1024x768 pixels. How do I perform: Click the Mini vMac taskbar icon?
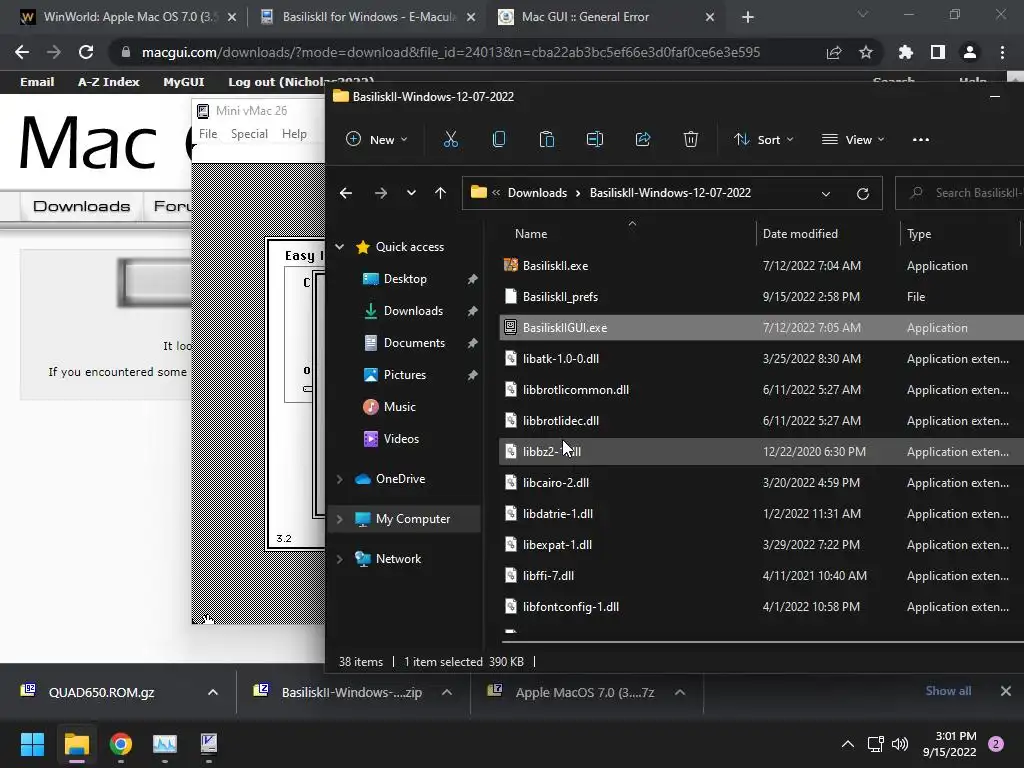point(209,744)
